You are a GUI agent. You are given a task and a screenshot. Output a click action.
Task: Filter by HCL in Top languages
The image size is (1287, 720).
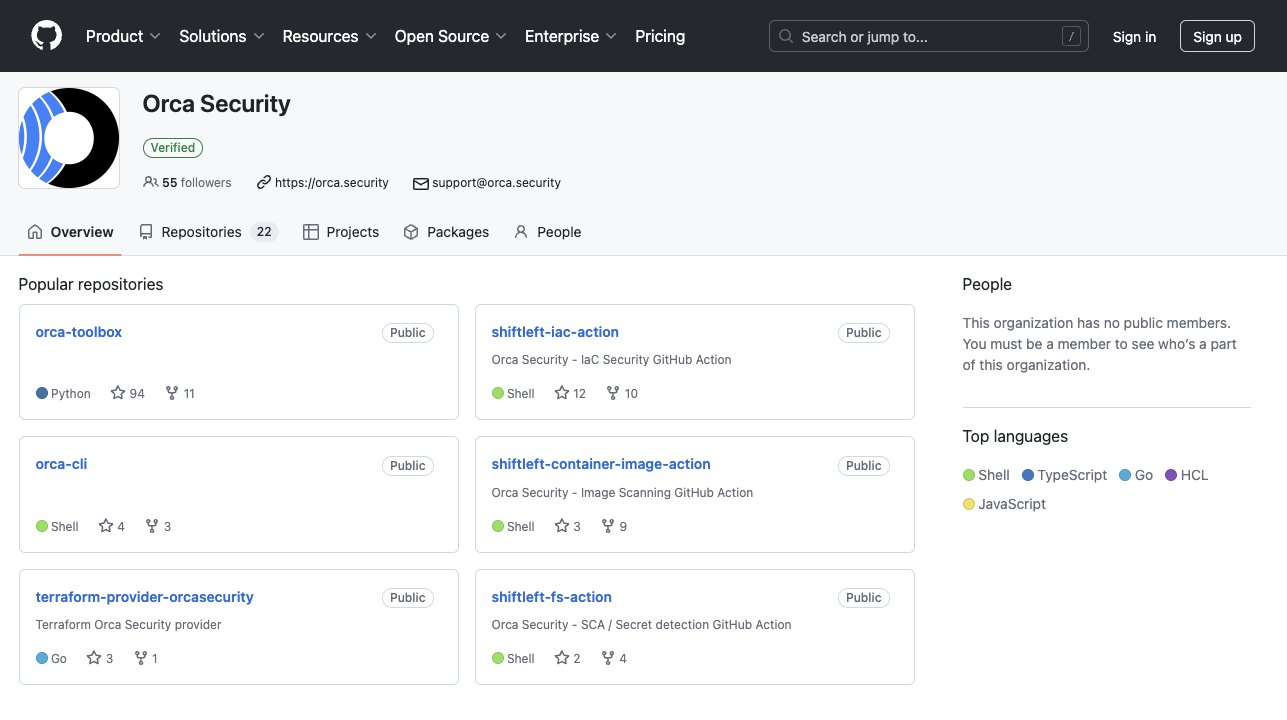(1187, 475)
